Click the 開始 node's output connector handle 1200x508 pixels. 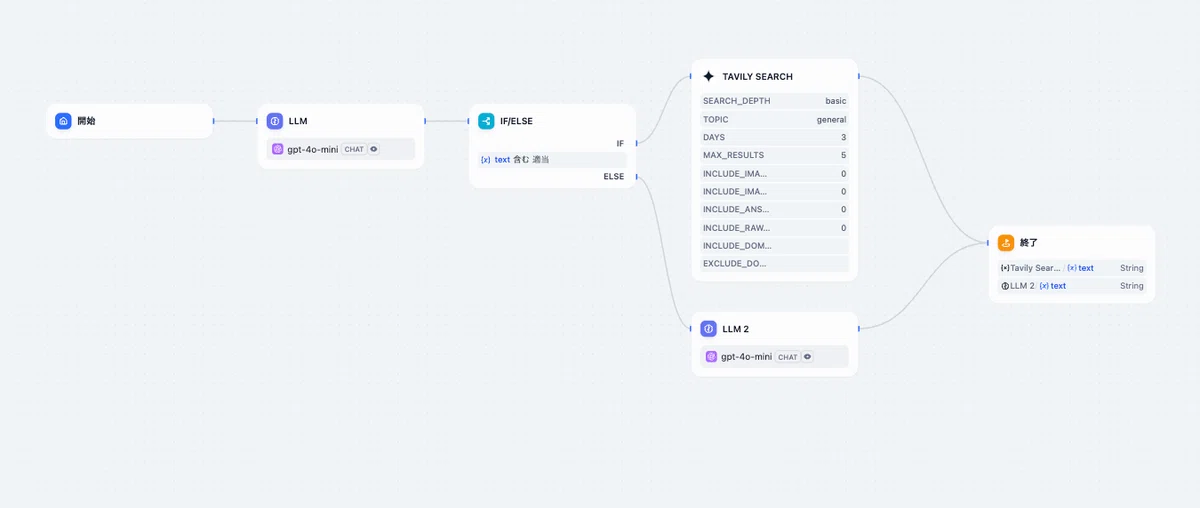tap(213, 121)
